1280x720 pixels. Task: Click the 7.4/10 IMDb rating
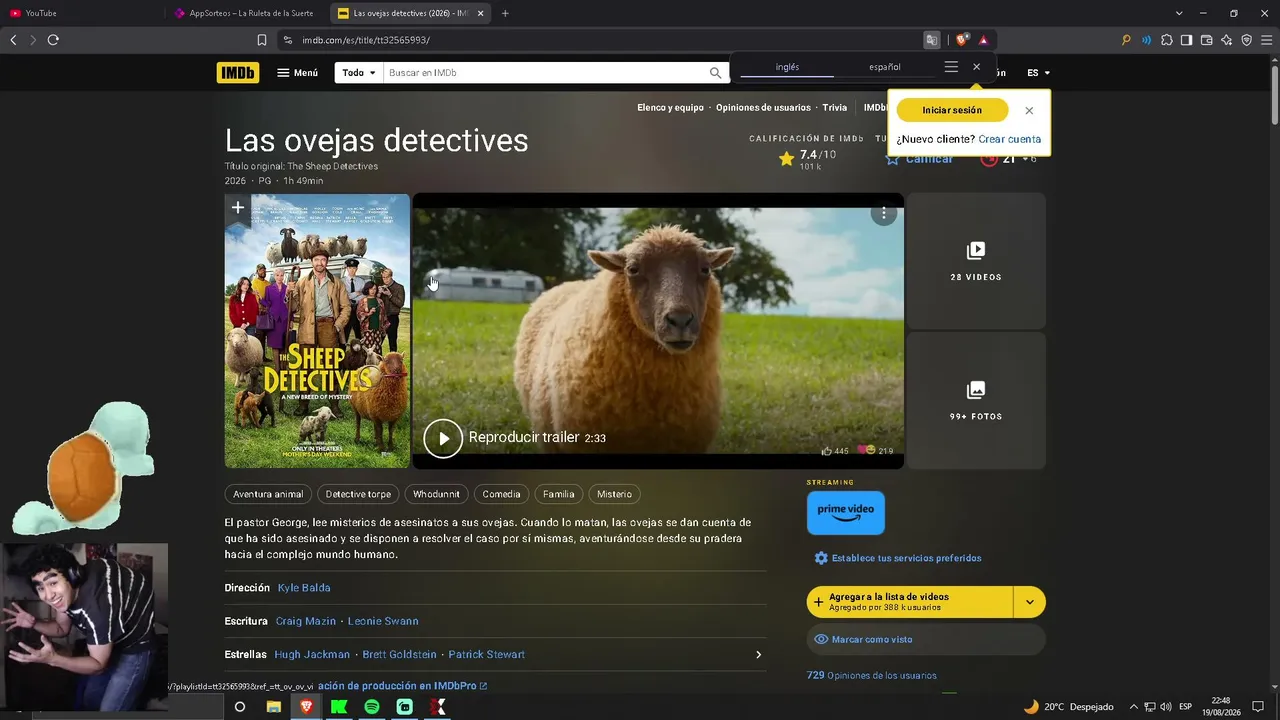pyautogui.click(x=808, y=159)
